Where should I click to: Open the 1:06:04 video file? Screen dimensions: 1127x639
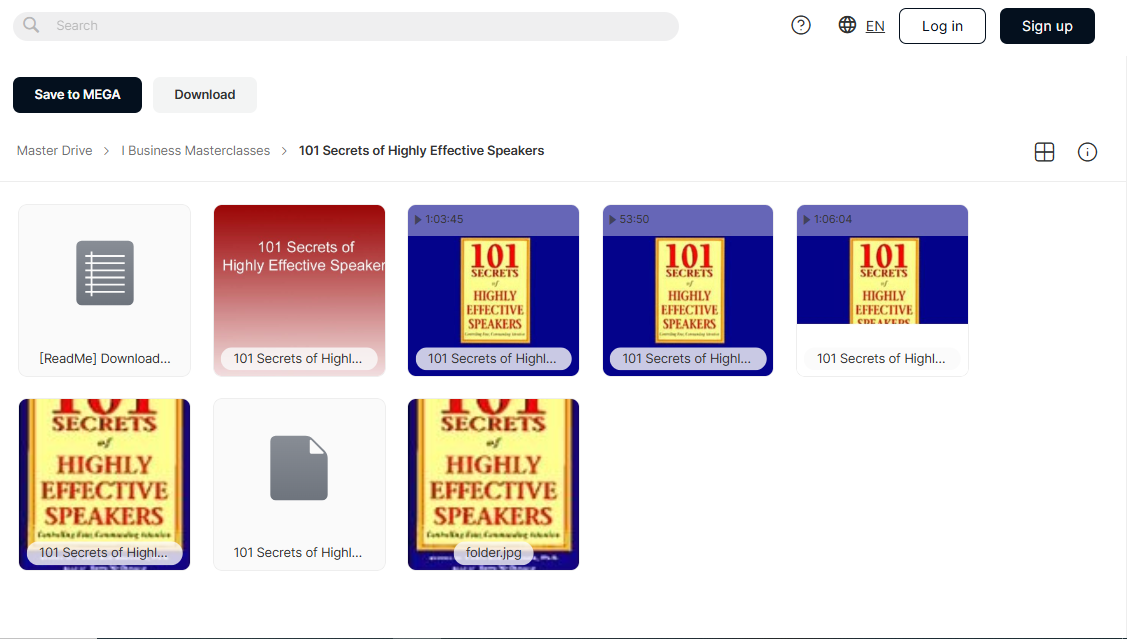point(883,290)
